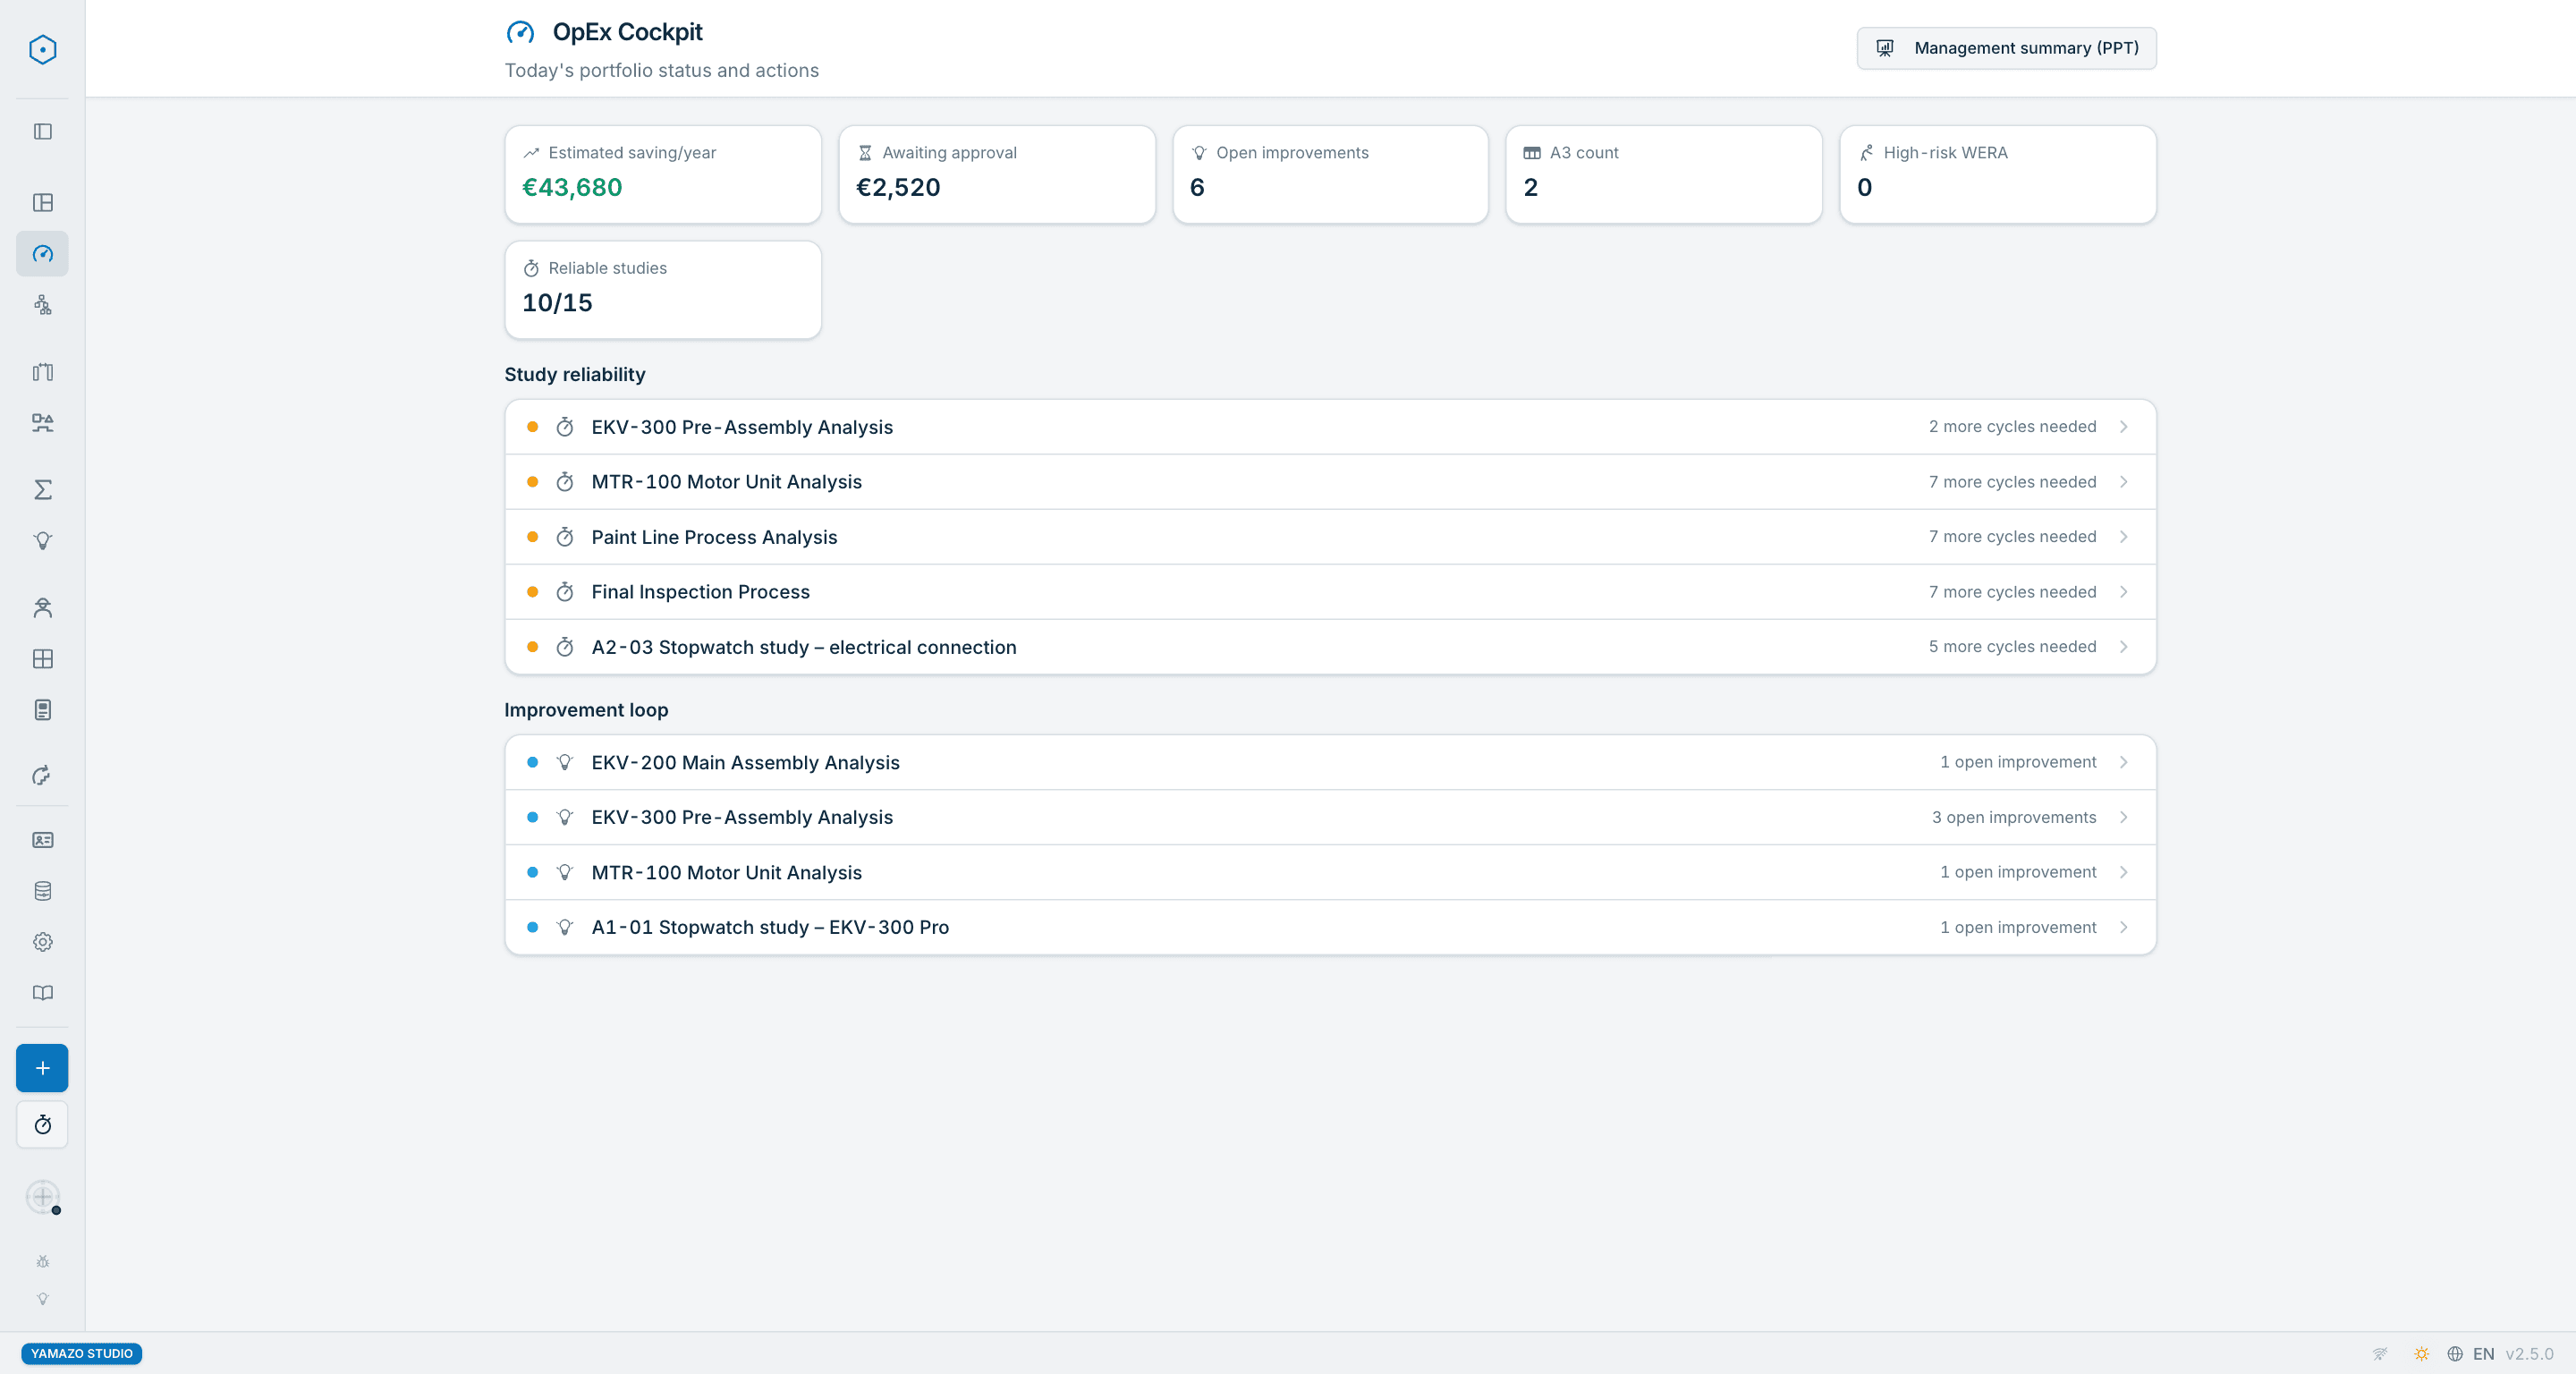Open the EN language selector
Screen dimensions: 2576x1374
2470,1354
